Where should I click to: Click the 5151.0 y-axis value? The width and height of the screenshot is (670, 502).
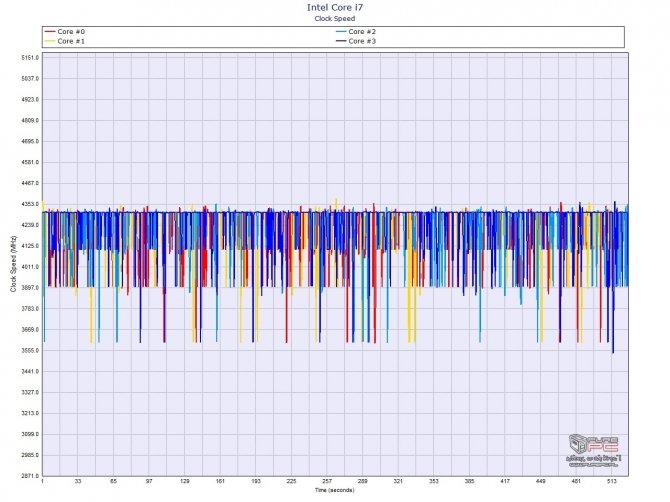pos(30,58)
